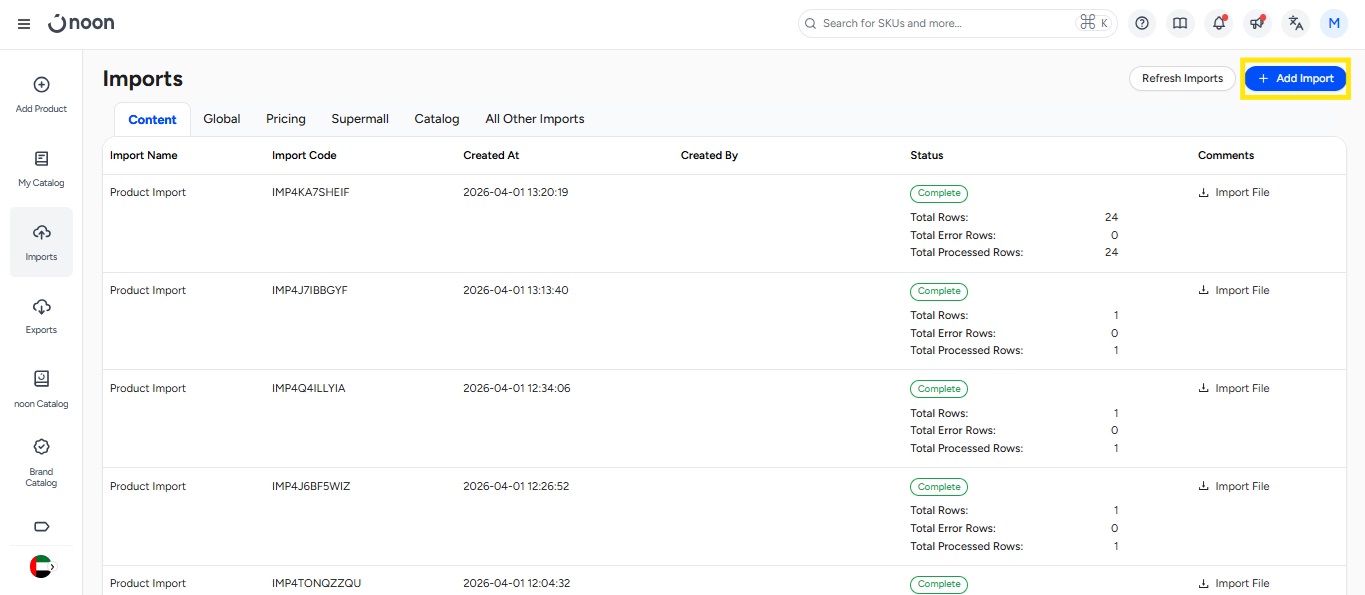Click the Add Import button
This screenshot has width=1365, height=595.
click(x=1295, y=78)
